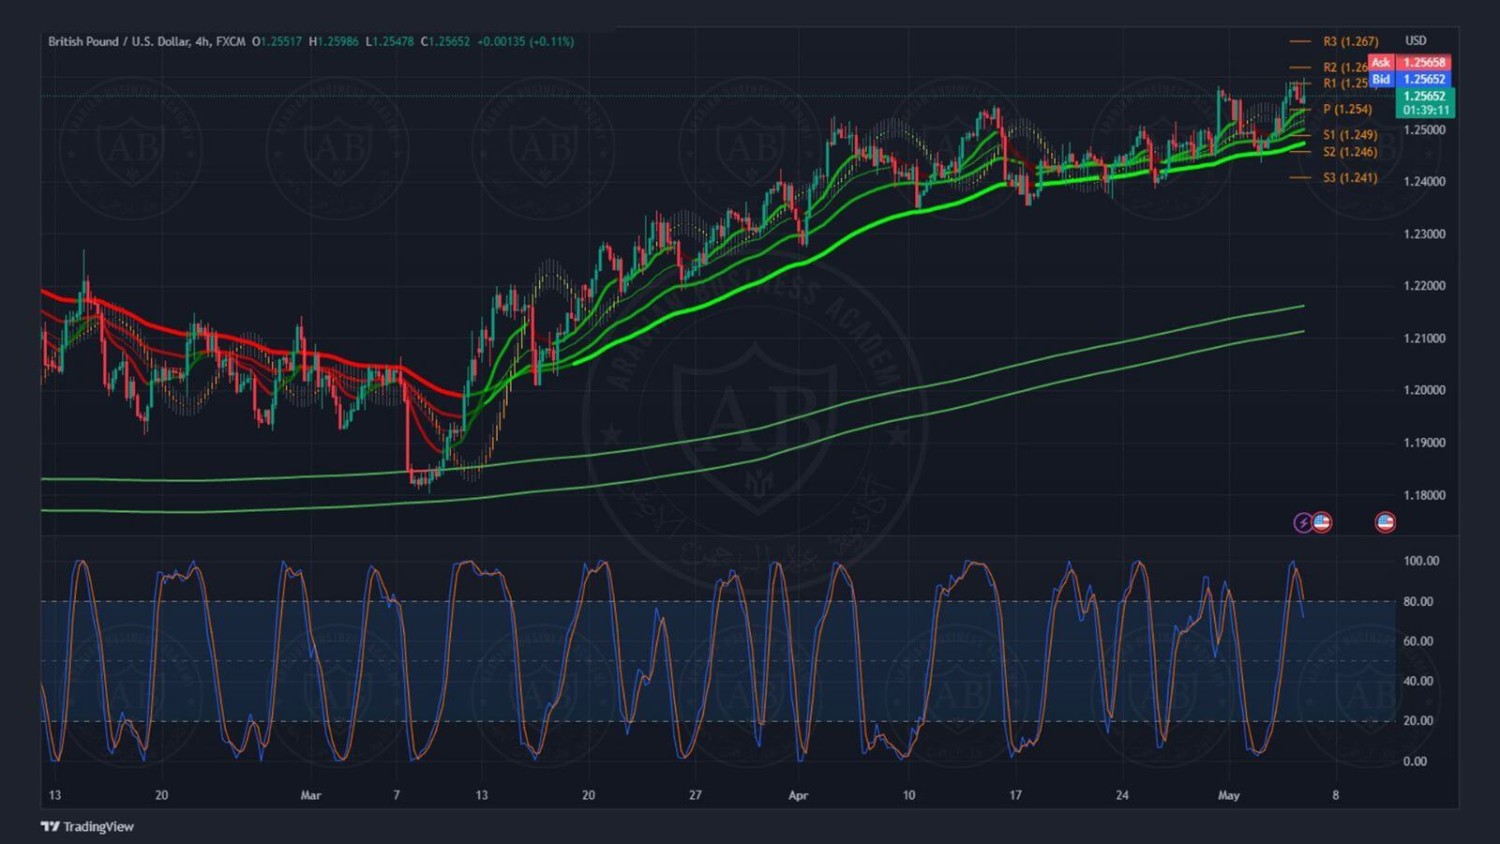Viewport: 1500px width, 844px height.
Task: Click the TradingView logo
Action: point(87,826)
